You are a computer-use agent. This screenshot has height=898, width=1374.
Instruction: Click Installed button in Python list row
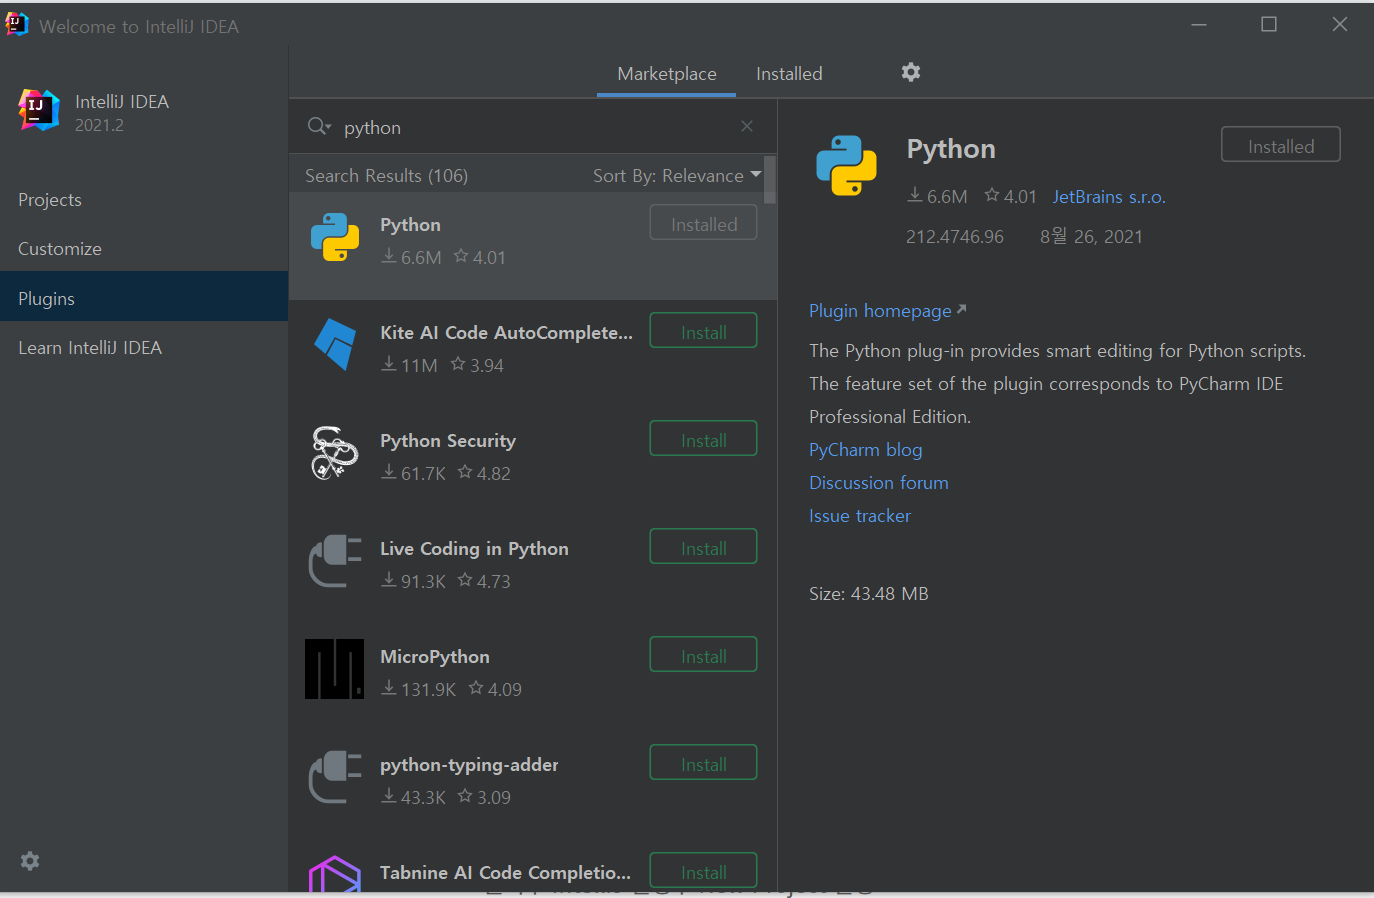click(703, 223)
